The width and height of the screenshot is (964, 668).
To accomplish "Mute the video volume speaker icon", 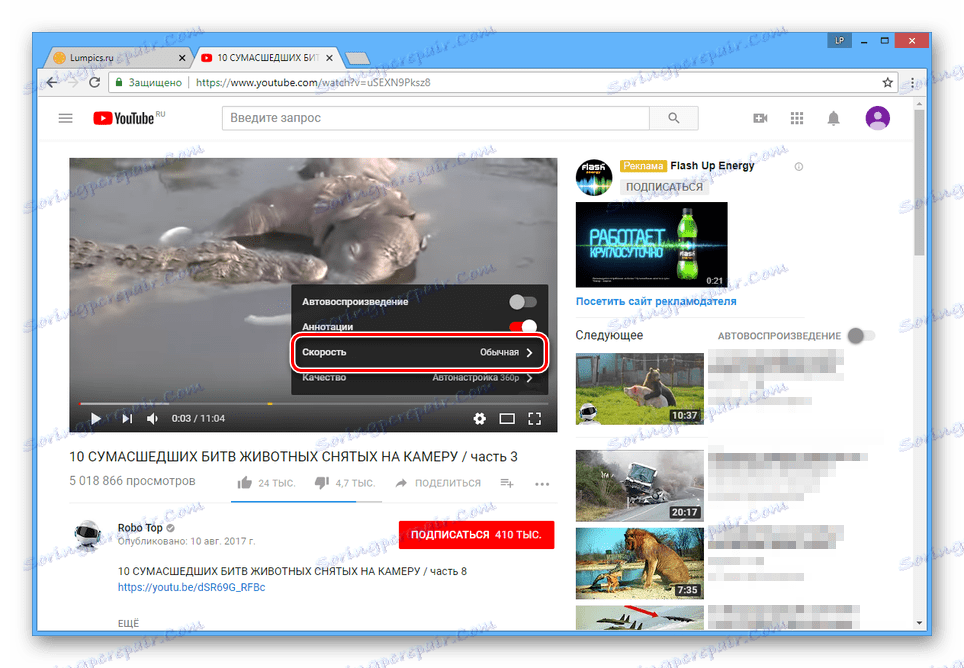I will (152, 418).
